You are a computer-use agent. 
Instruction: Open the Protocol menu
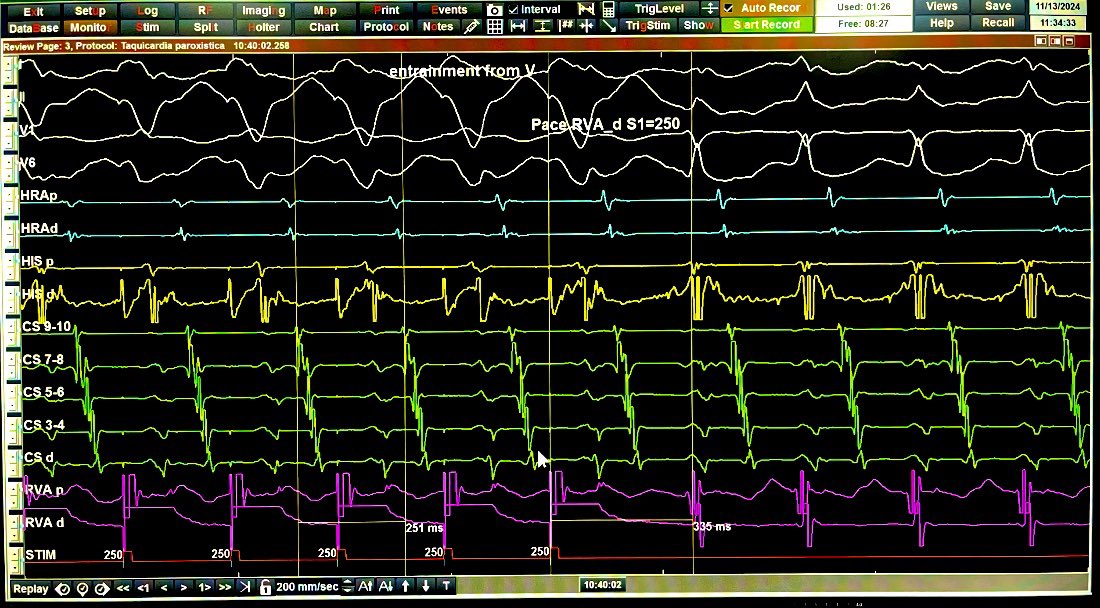pyautogui.click(x=385, y=27)
